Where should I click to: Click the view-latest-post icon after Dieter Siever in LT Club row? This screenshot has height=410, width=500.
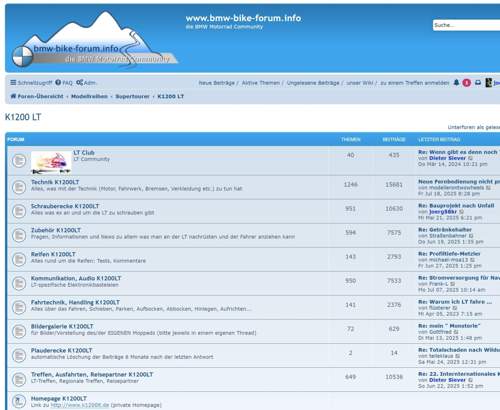click(471, 158)
